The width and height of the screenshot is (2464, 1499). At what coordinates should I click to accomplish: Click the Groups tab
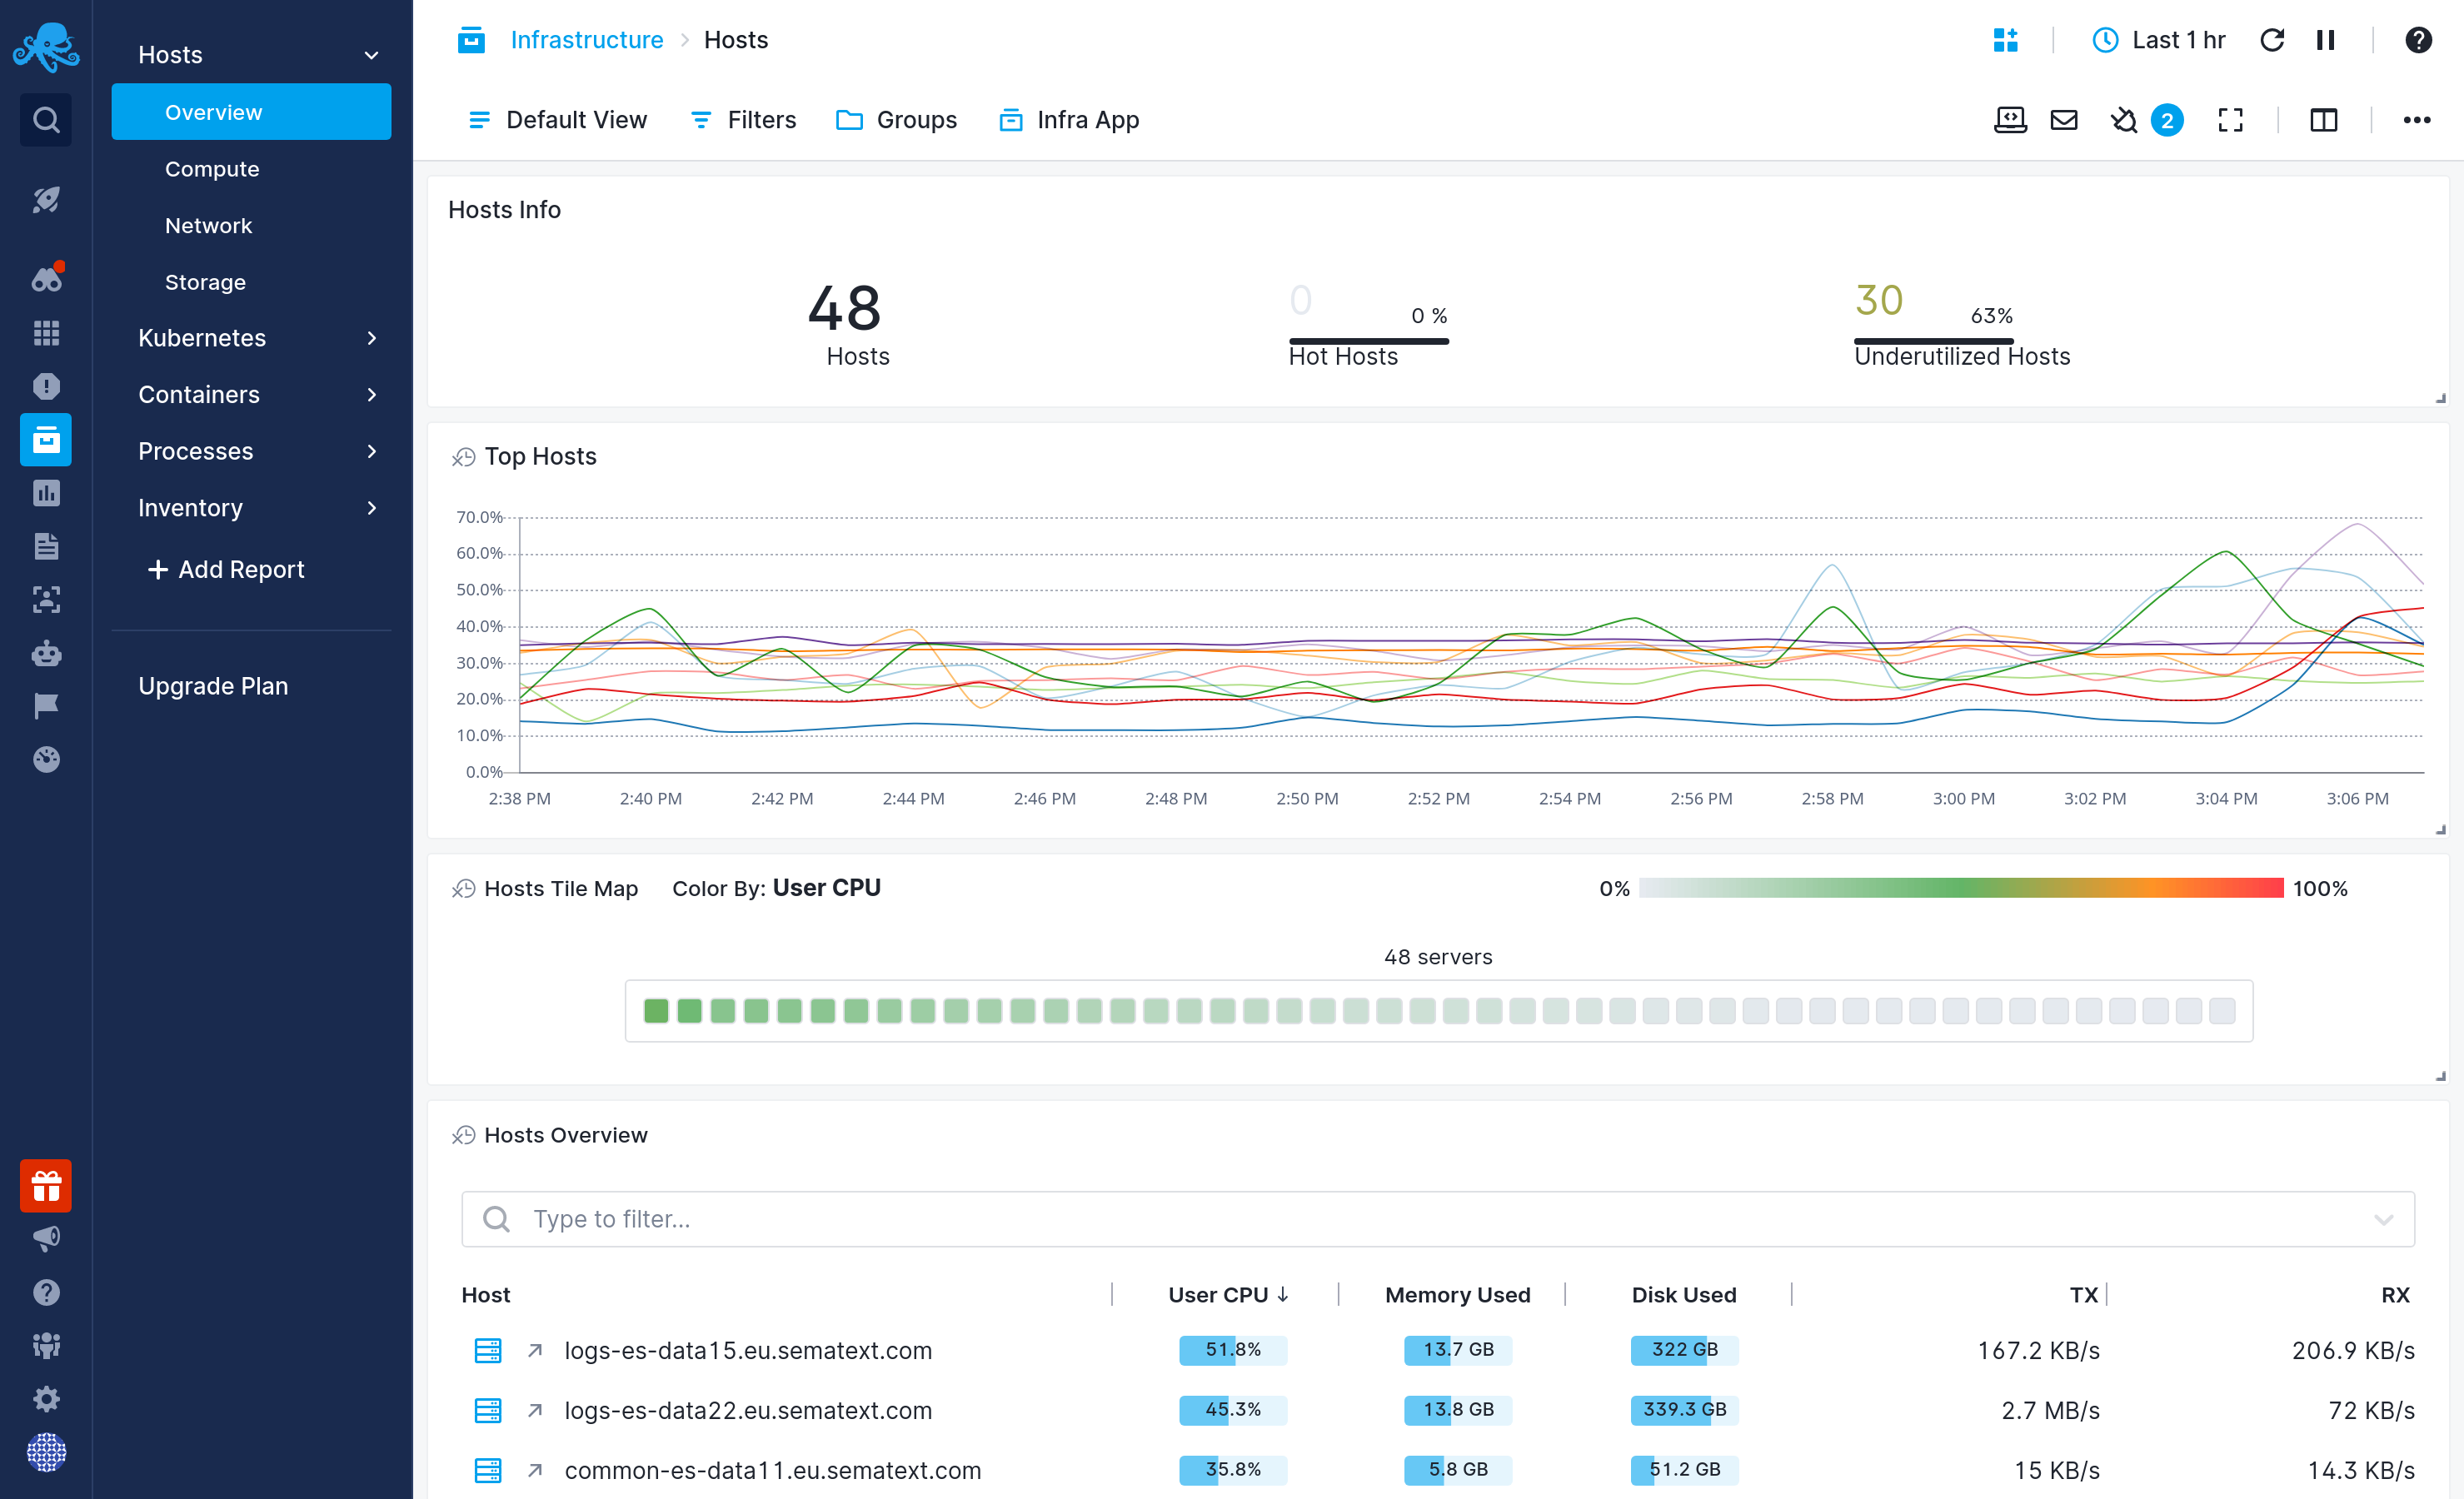(x=915, y=118)
